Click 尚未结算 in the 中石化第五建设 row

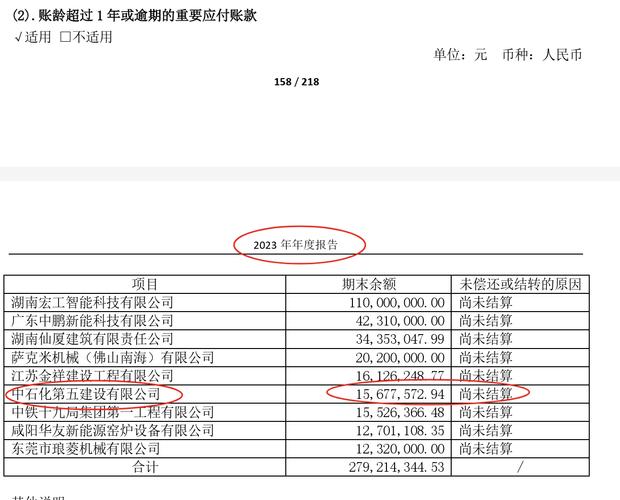point(486,394)
